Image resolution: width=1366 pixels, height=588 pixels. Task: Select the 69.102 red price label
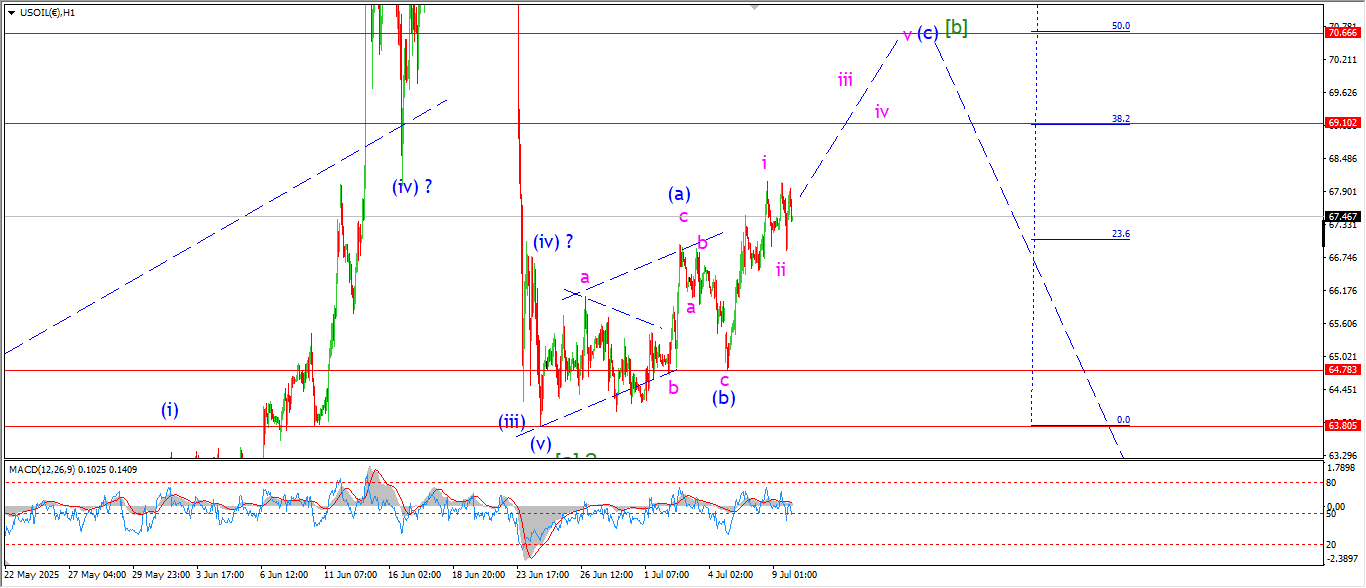1340,123
